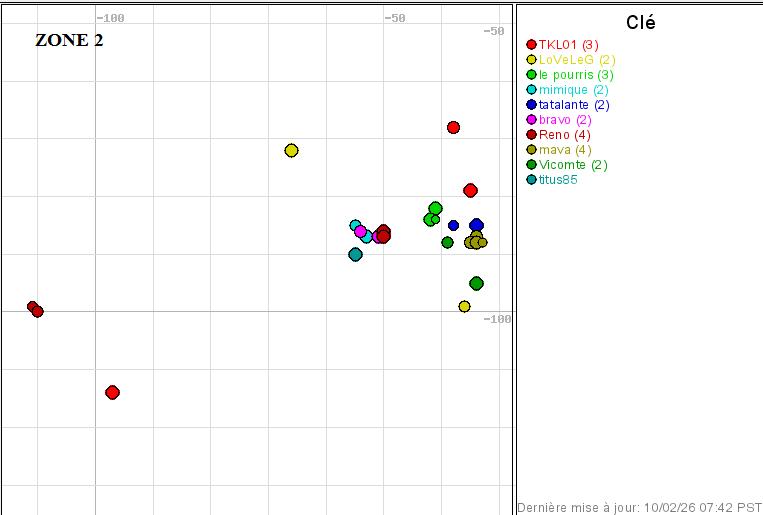763x515 pixels.
Task: Click the ZONE 2 map title
Action: tap(69, 40)
